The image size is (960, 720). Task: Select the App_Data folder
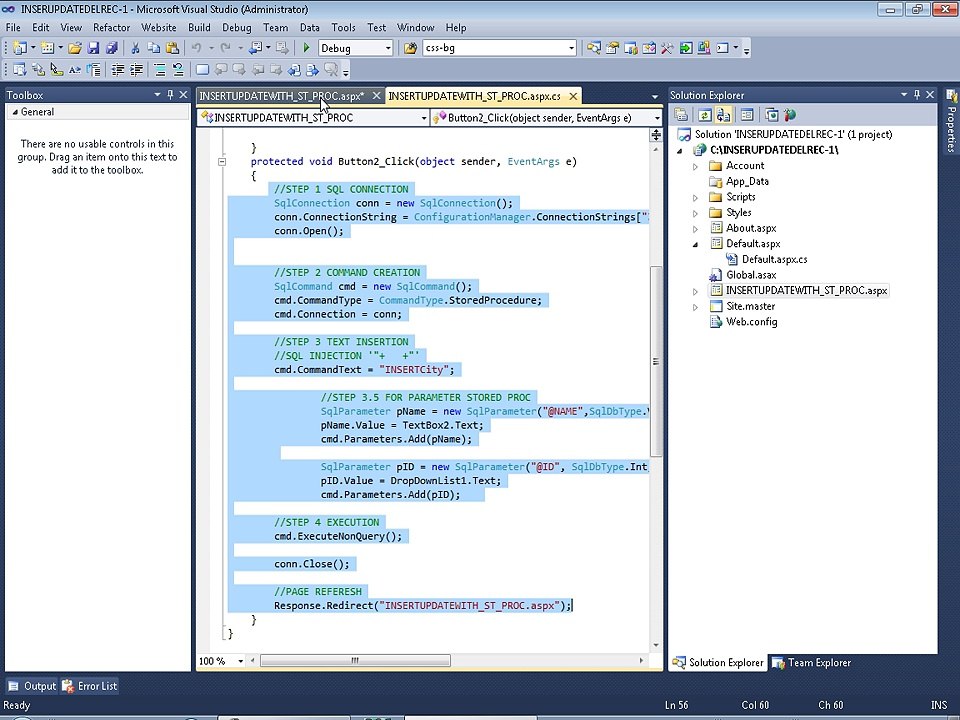[747, 182]
